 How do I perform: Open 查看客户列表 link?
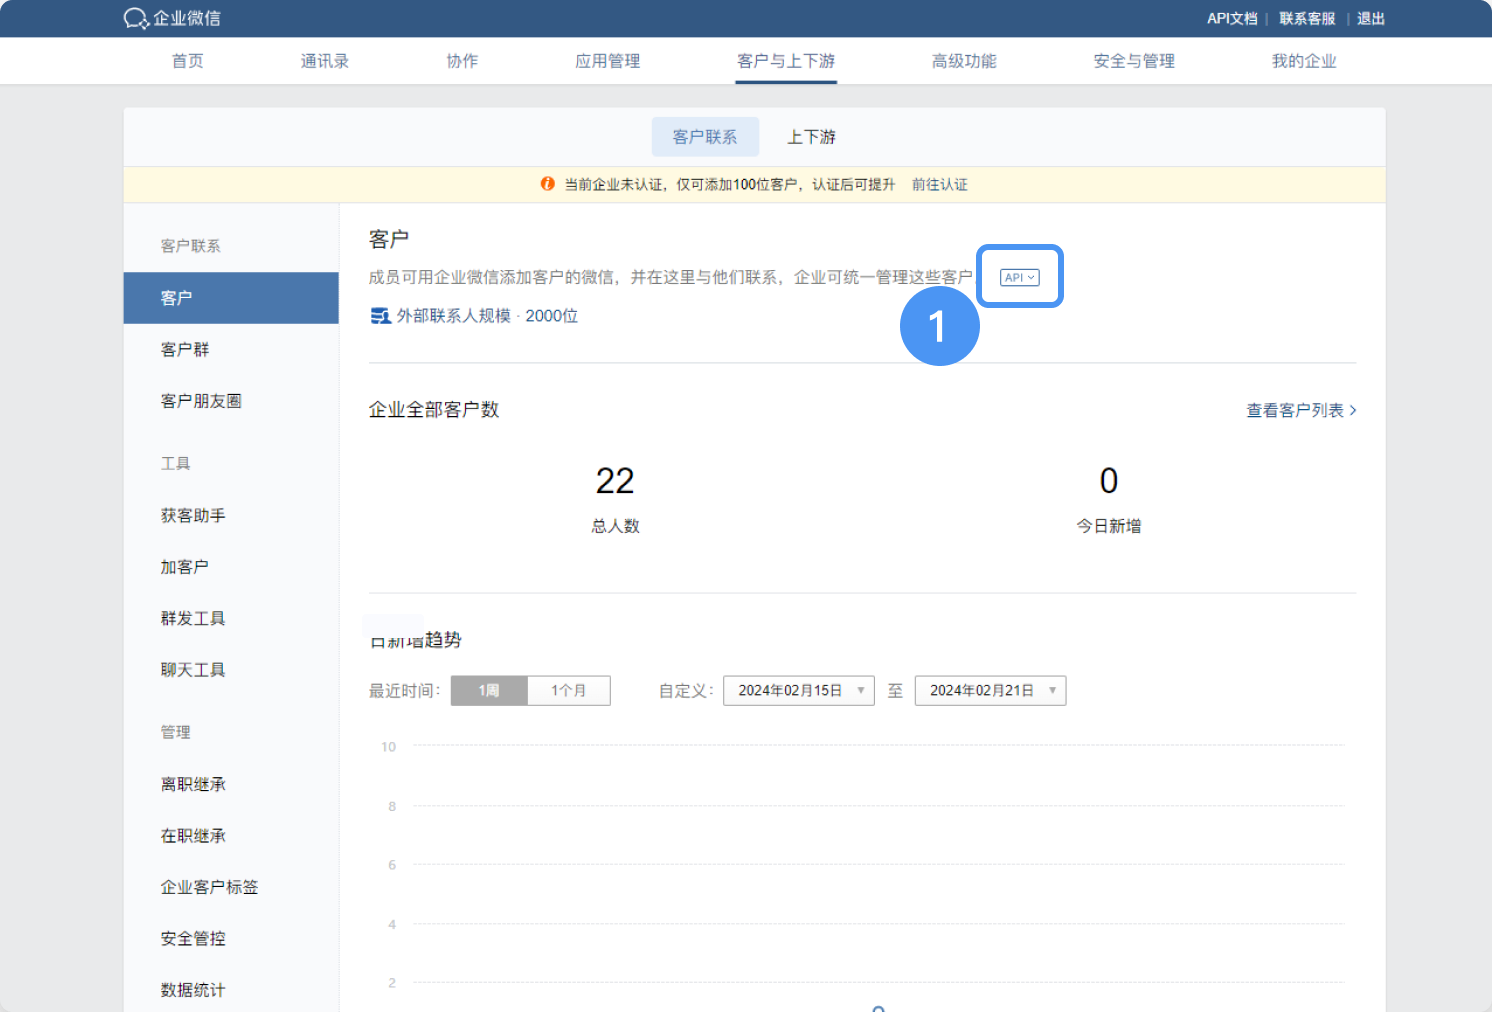[x=1301, y=411]
